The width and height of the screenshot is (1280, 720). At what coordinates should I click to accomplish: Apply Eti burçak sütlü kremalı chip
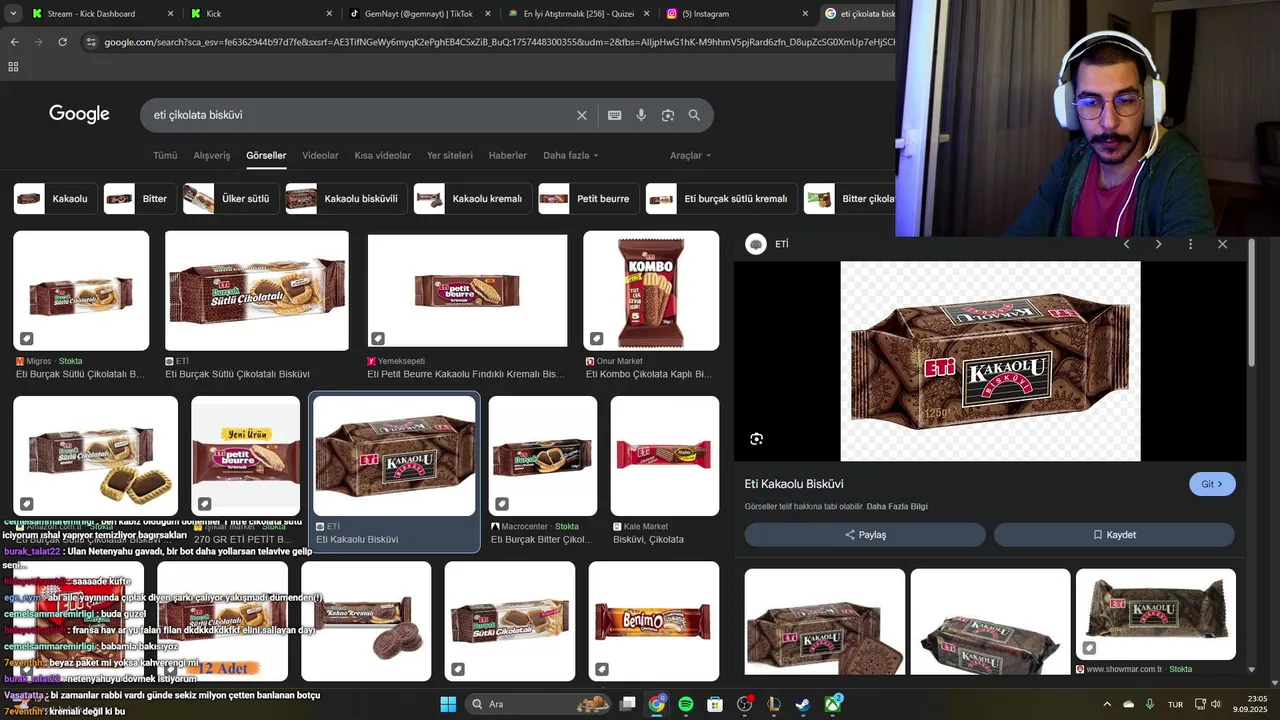click(721, 199)
